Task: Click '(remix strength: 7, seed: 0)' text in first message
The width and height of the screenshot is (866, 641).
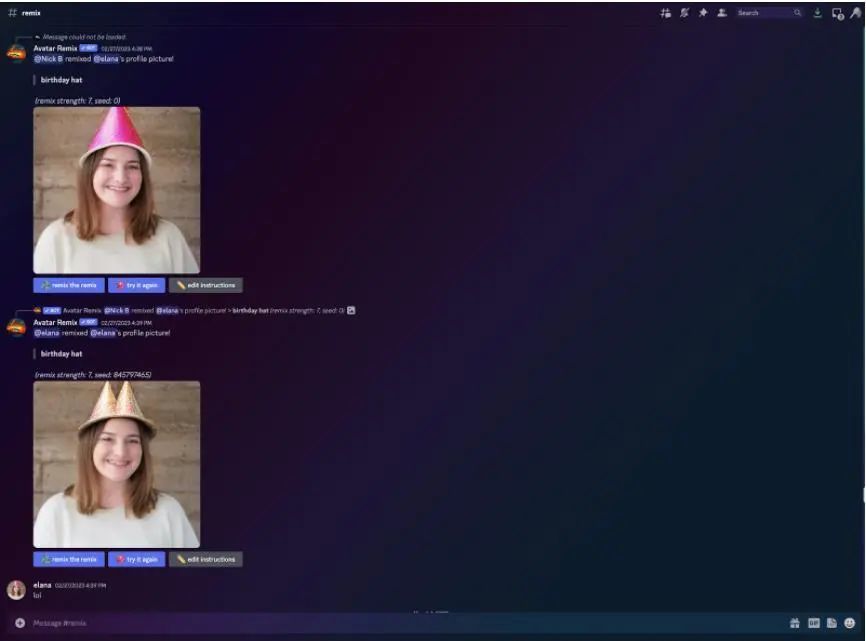Action: 77,100
